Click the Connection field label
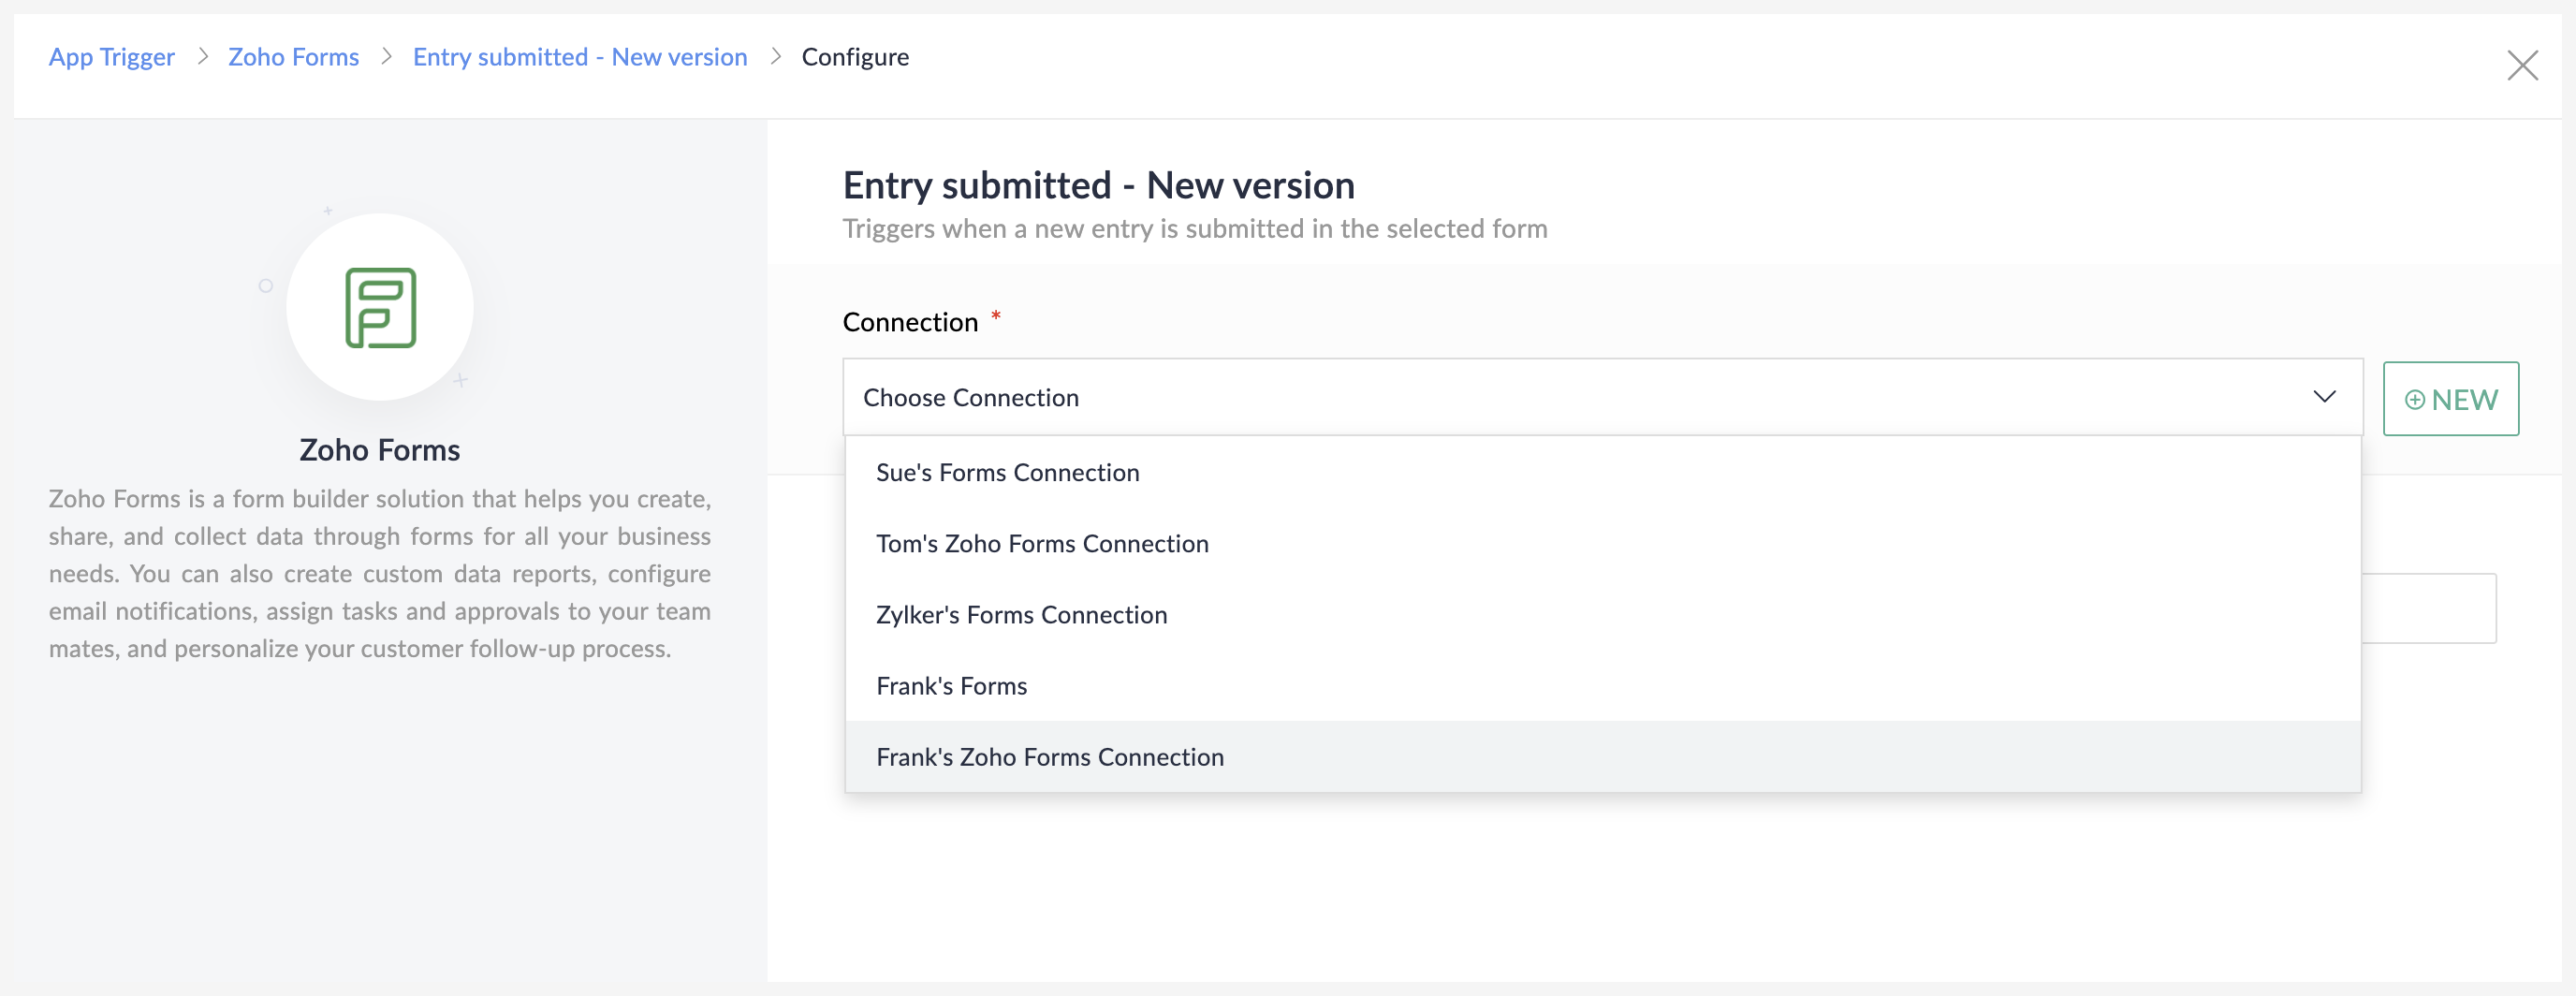The height and width of the screenshot is (996, 2576). click(x=910, y=322)
